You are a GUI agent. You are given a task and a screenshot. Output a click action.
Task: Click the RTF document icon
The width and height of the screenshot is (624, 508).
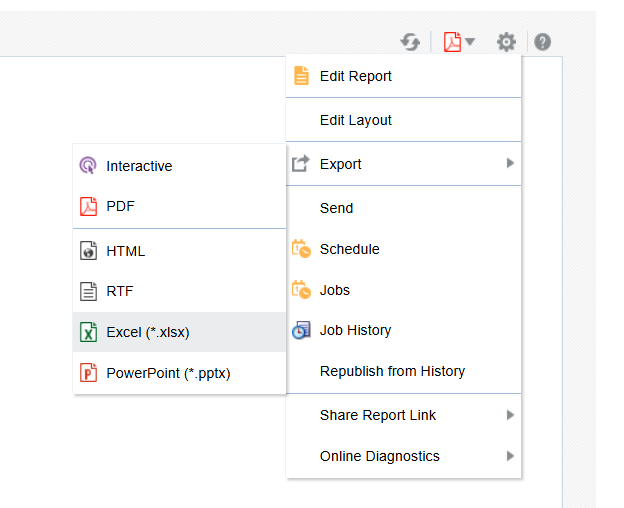click(88, 291)
